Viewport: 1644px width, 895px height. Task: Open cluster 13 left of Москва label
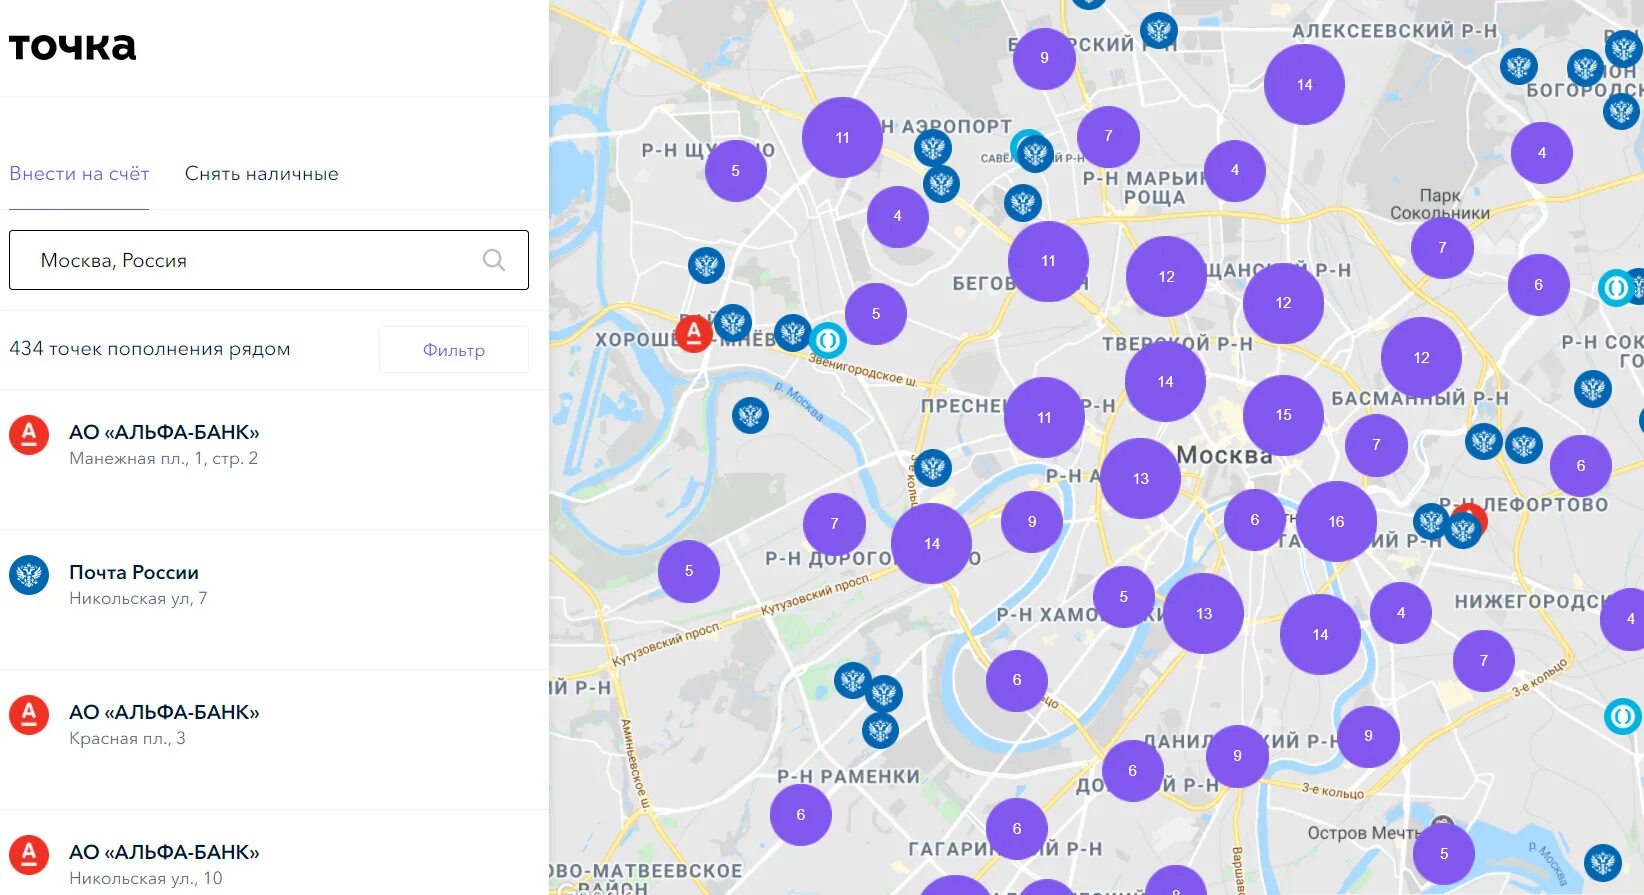(1141, 478)
